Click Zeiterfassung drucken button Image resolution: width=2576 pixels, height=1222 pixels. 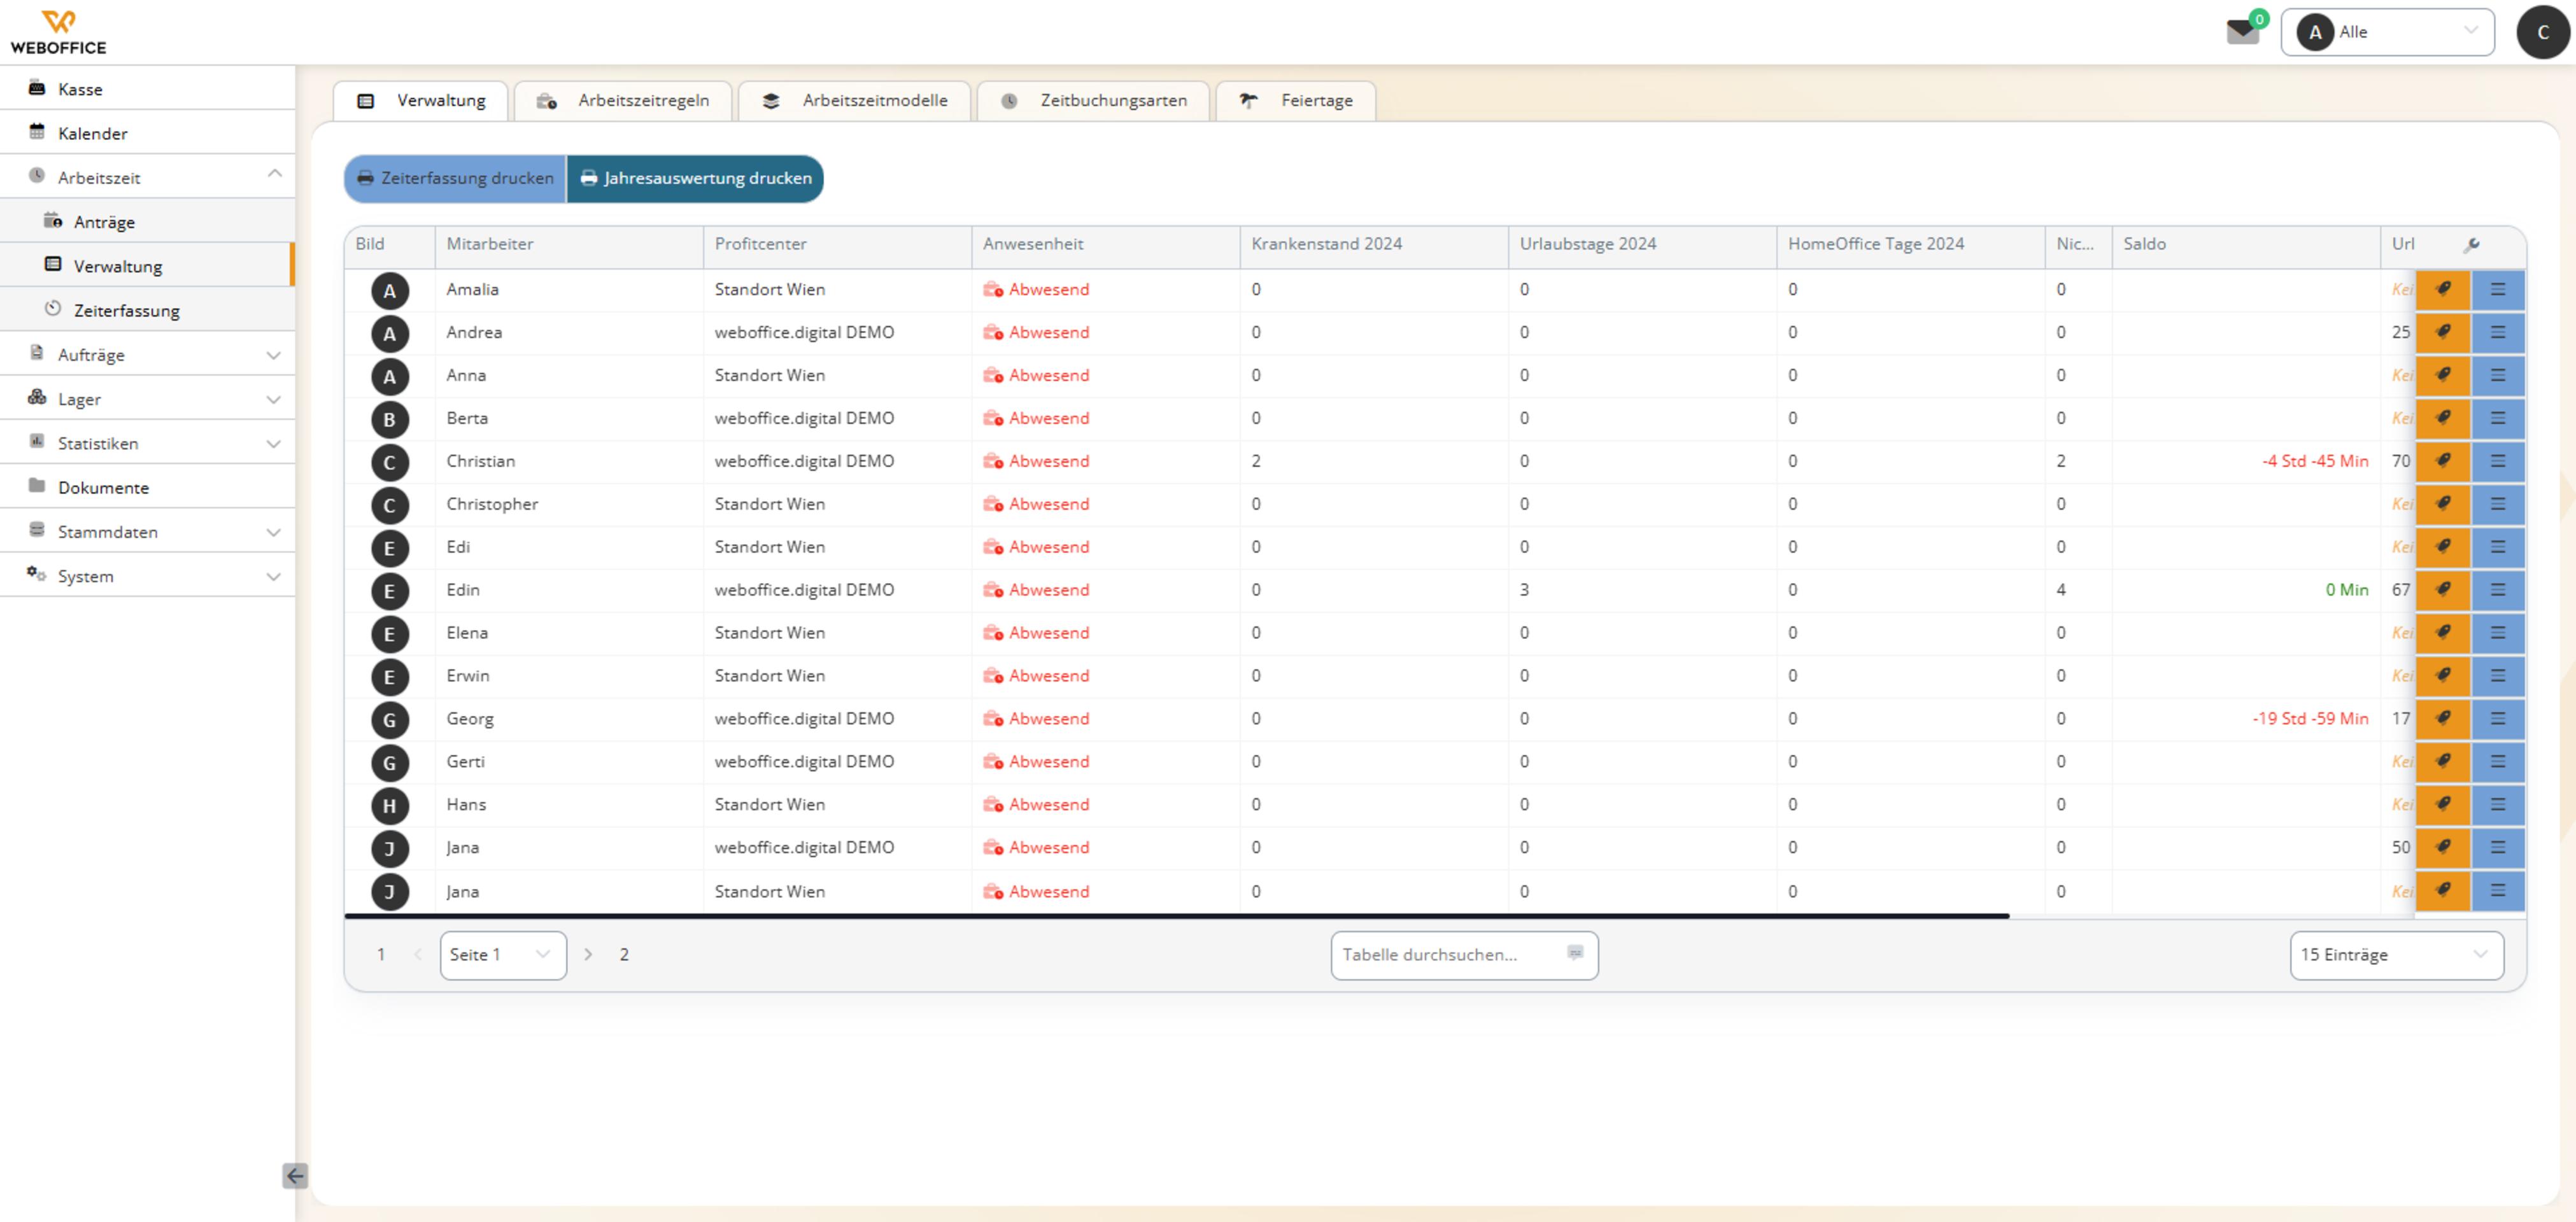(x=455, y=178)
